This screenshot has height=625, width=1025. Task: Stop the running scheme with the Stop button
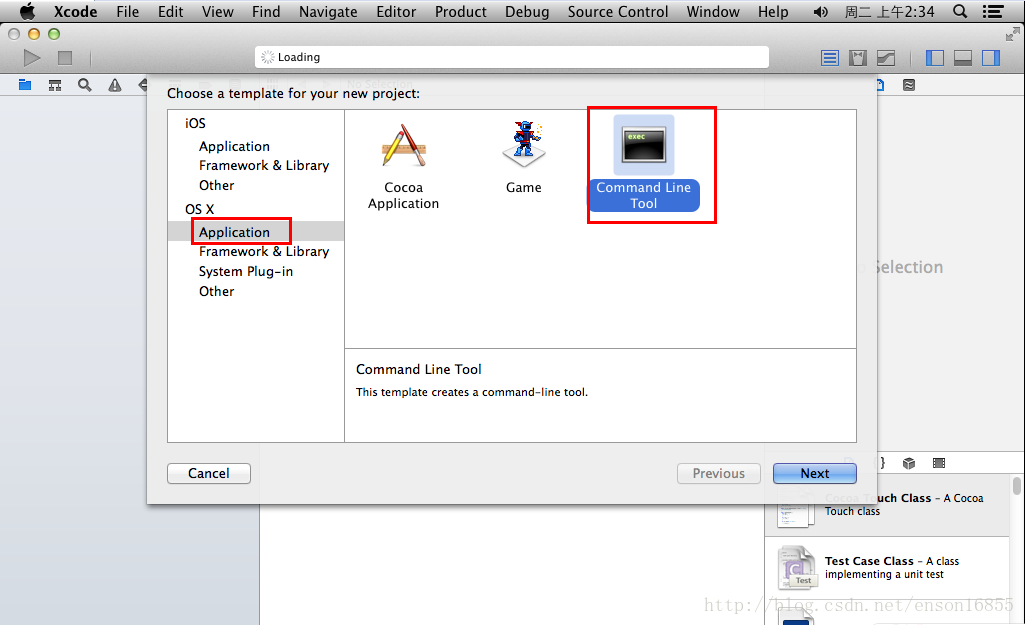pos(65,58)
